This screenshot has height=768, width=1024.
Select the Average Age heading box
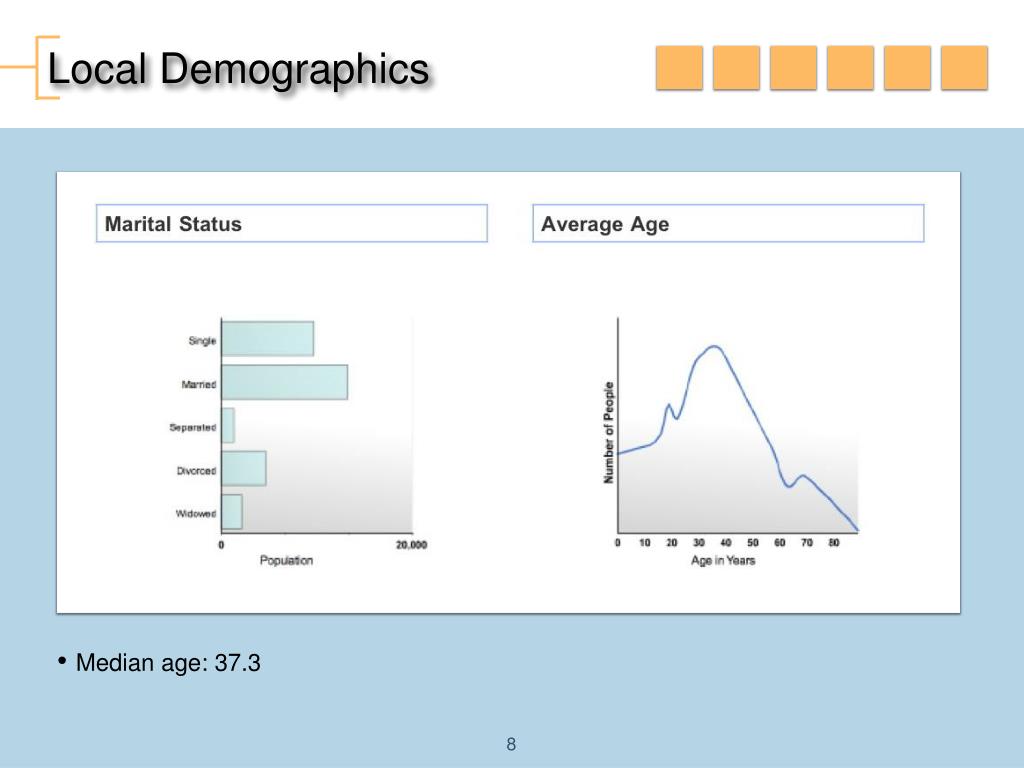[x=728, y=223]
